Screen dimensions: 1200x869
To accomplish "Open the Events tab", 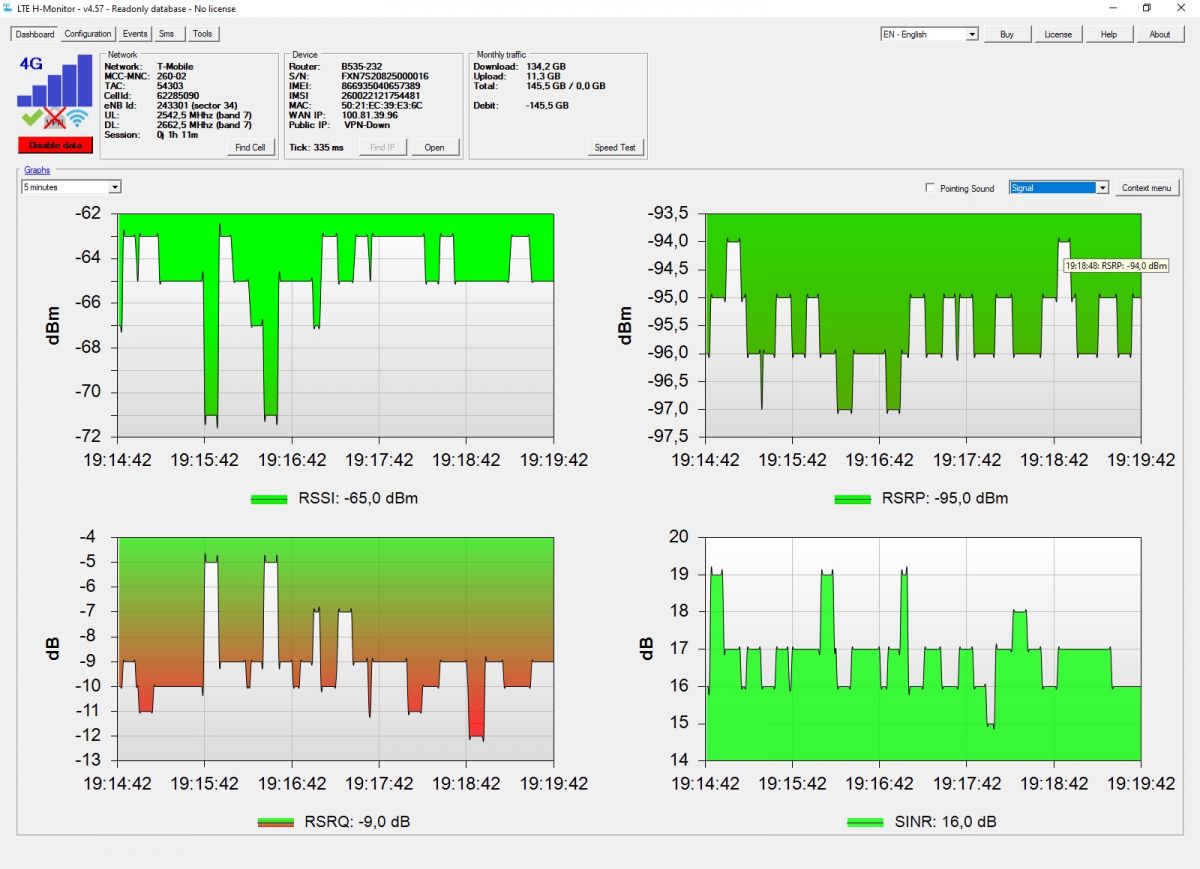I will [x=135, y=34].
